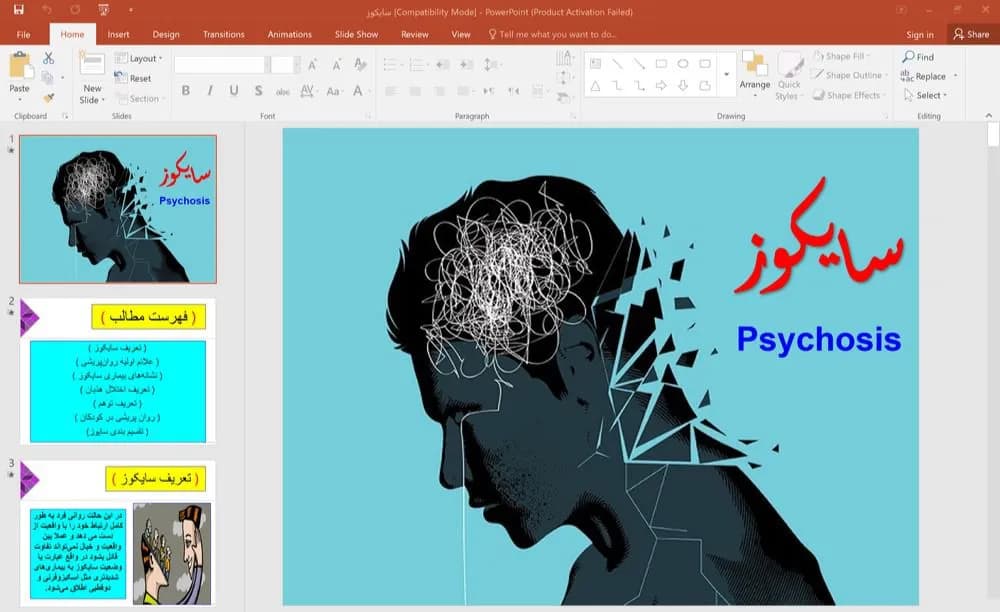Undo the last action in Quick Access
Image resolution: width=1000 pixels, height=612 pixels.
click(47, 10)
